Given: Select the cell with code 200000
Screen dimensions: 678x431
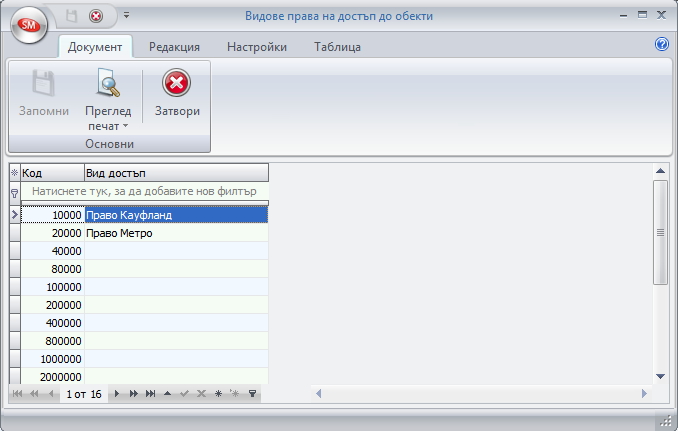Looking at the screenshot, I should (x=52, y=305).
